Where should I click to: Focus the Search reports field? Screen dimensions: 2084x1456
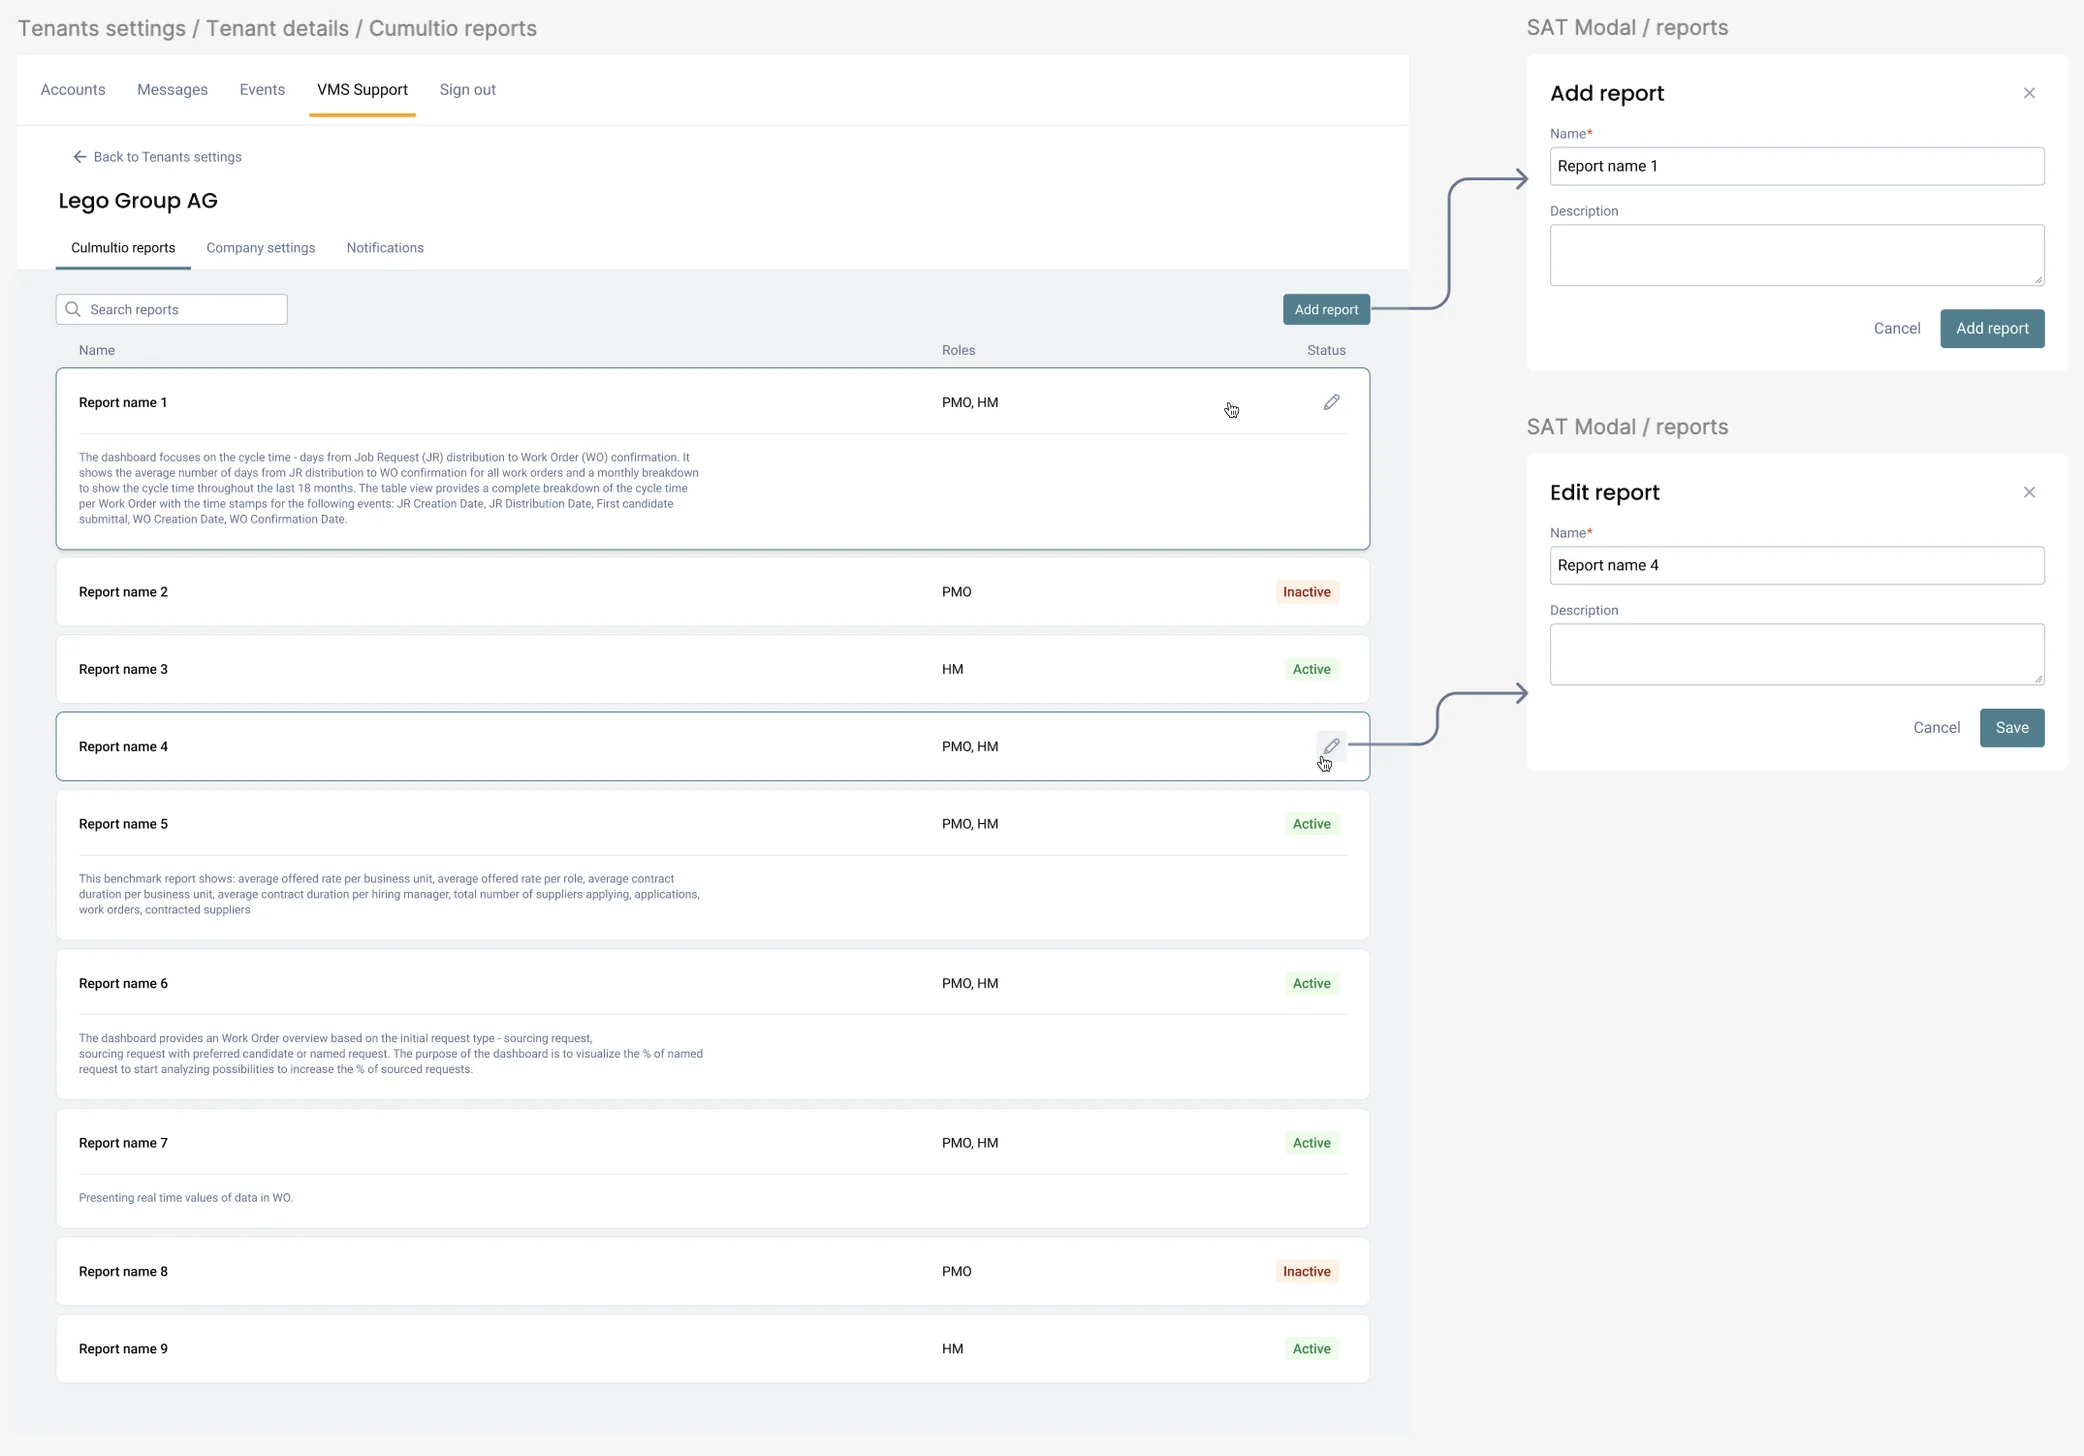tap(172, 309)
